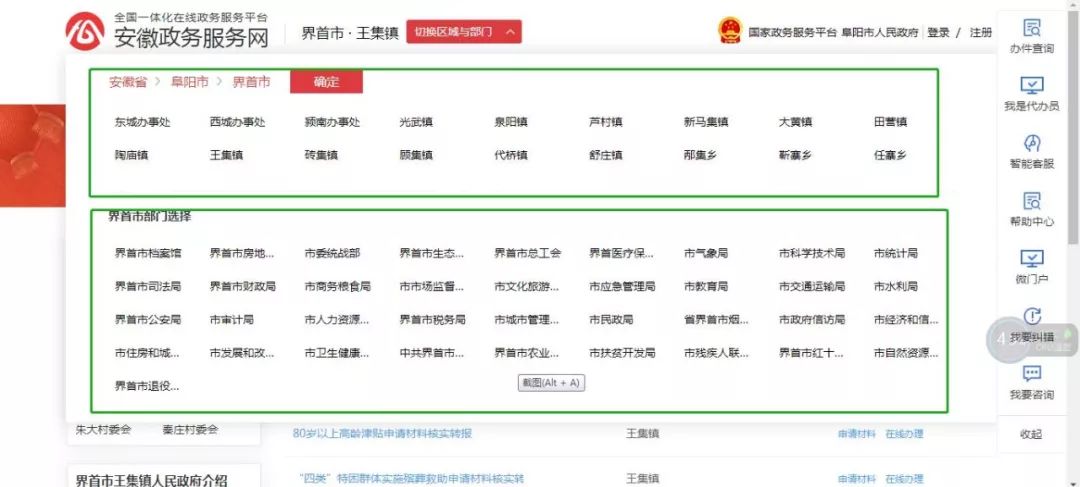Choose 界首市财政局 department
The image size is (1080, 487).
(243, 286)
